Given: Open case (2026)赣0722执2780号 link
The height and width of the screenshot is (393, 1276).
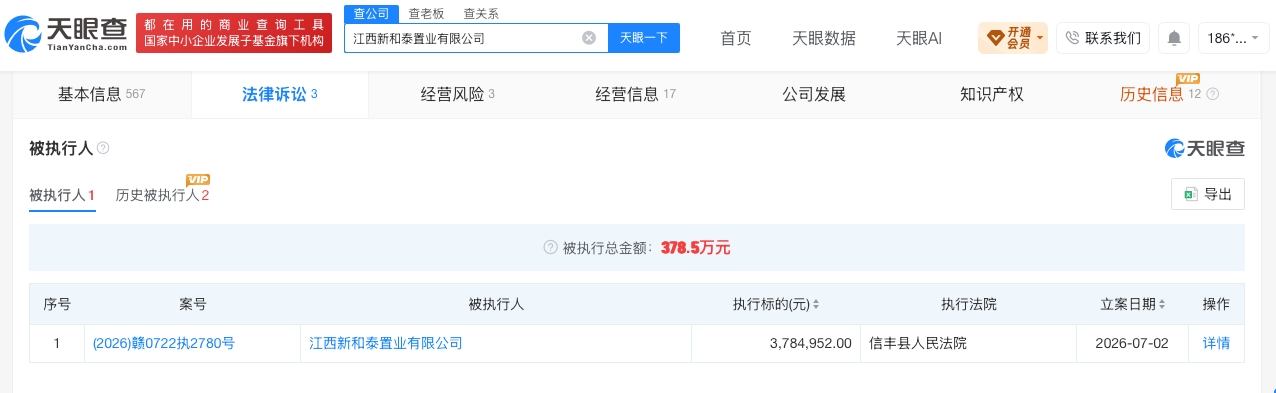Looking at the screenshot, I should tap(164, 343).
